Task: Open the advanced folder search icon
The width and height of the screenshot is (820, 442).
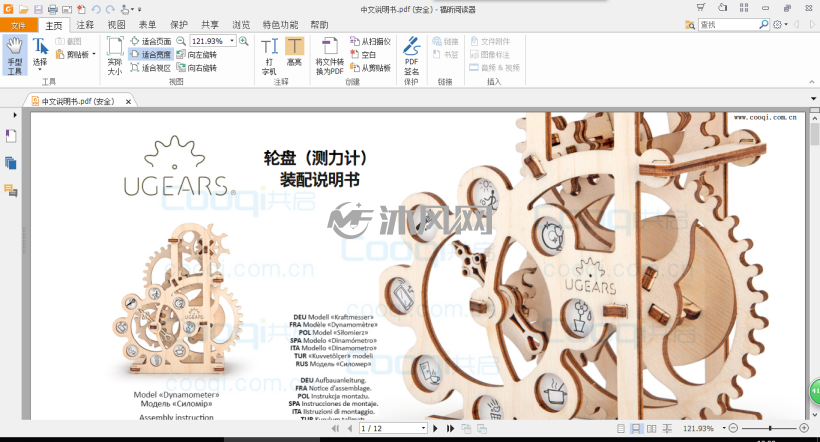Action: [x=690, y=25]
